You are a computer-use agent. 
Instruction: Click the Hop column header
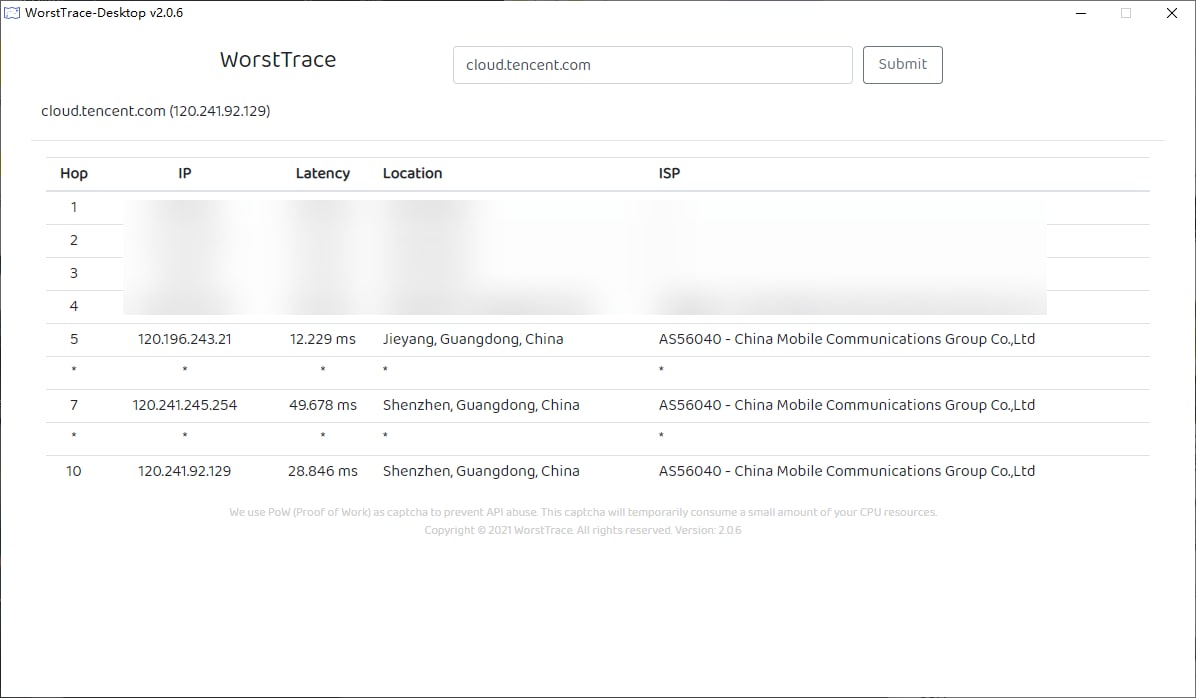(x=74, y=173)
